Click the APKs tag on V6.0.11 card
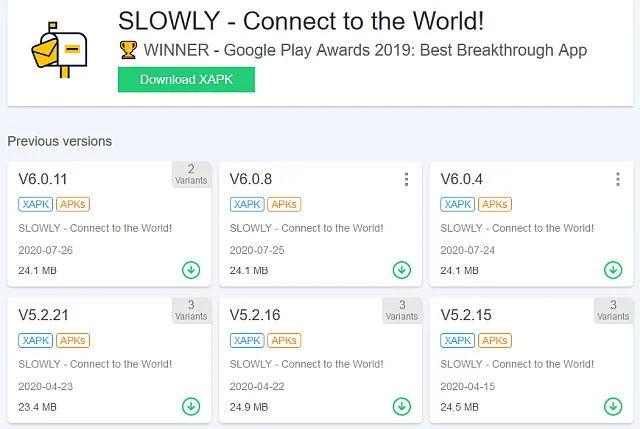The image size is (640, 429). click(73, 204)
